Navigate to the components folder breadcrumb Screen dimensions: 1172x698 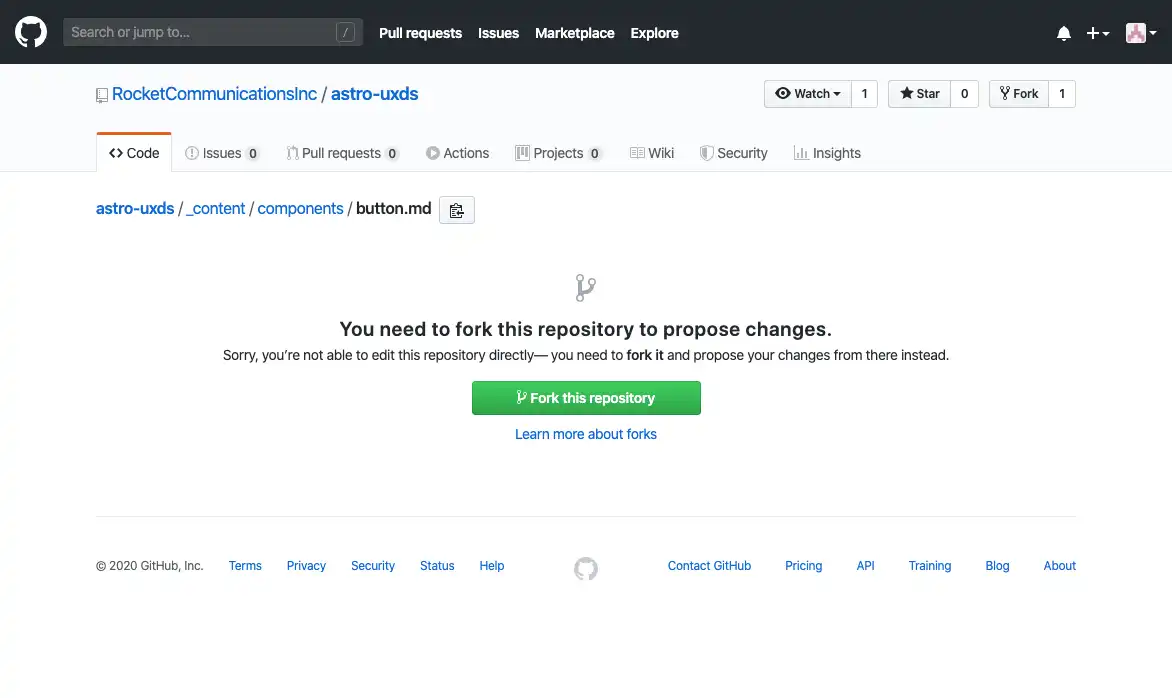(300, 208)
